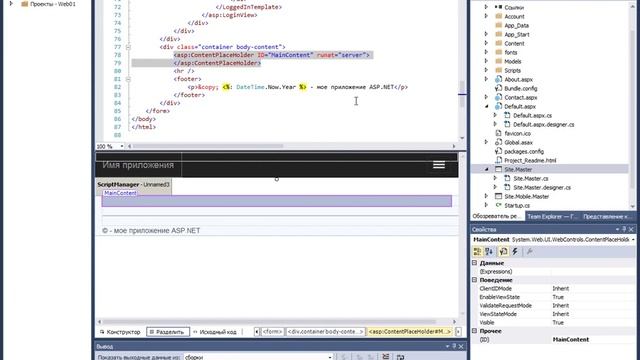Viewport: 640px width, 360px height.
Task: Click the Global.asax file icon
Action: click(x=498, y=142)
